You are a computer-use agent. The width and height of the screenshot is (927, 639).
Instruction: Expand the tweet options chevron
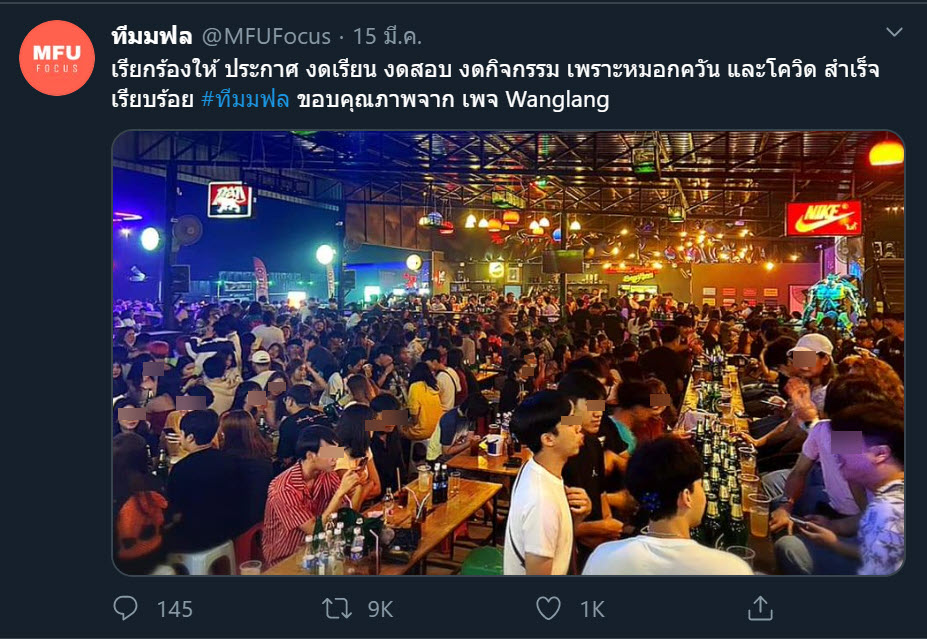click(x=894, y=33)
